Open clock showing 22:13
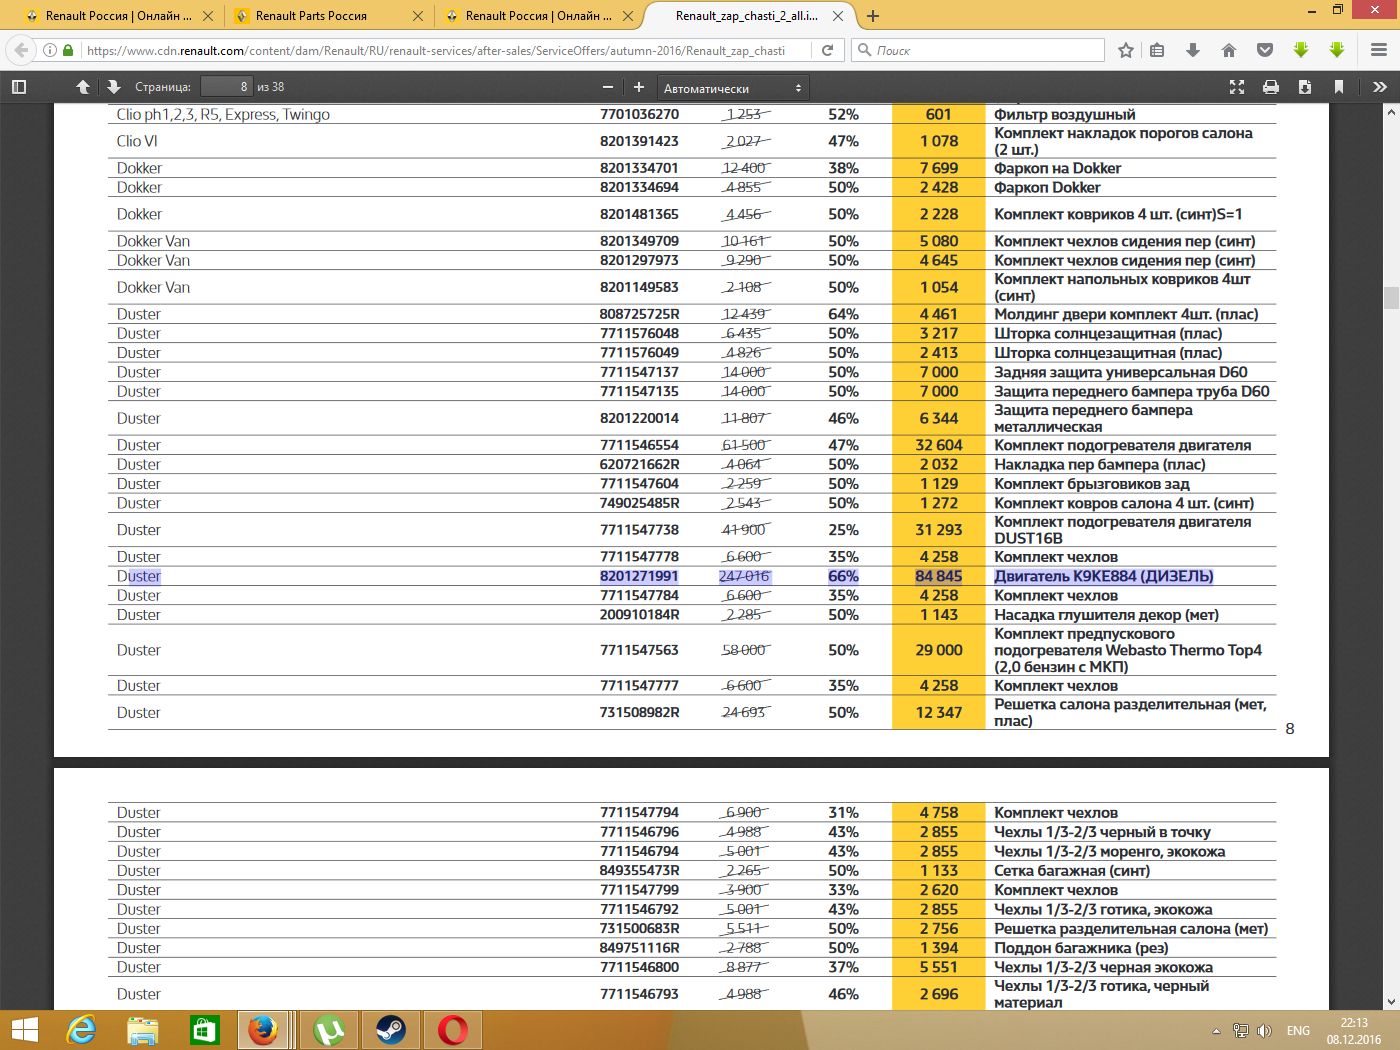Screen dimensions: 1400x1050 tap(1354, 1031)
